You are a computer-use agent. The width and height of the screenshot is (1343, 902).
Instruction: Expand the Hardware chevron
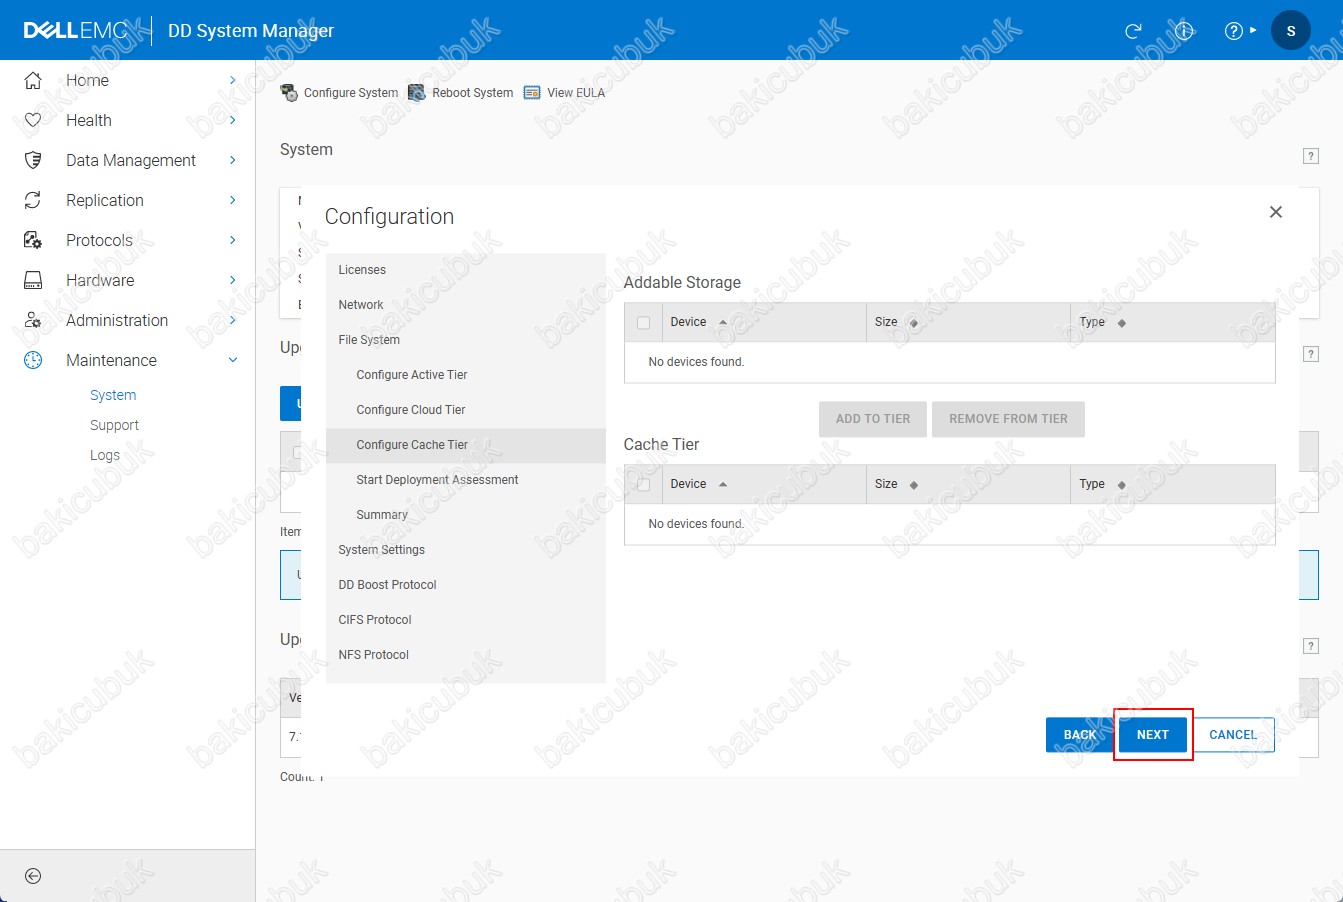pos(232,280)
